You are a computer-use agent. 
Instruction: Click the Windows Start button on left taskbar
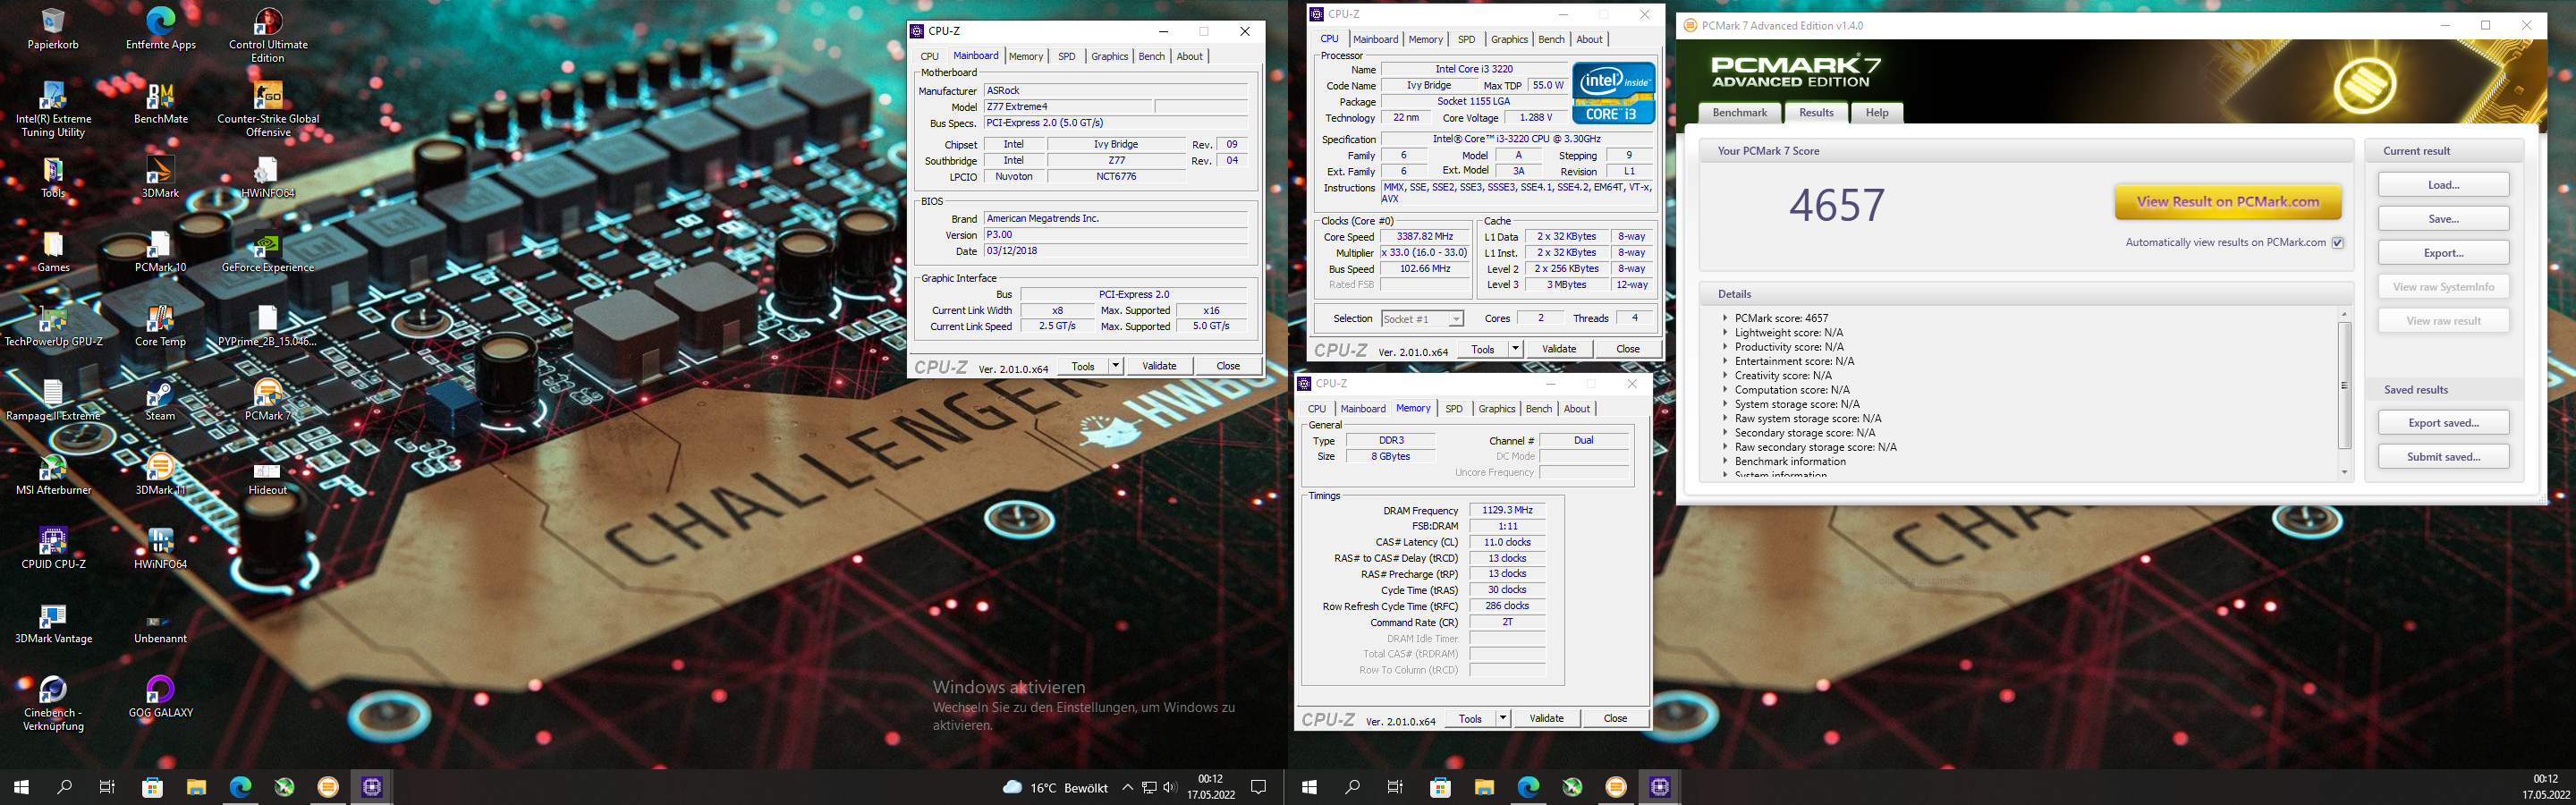[x=21, y=787]
